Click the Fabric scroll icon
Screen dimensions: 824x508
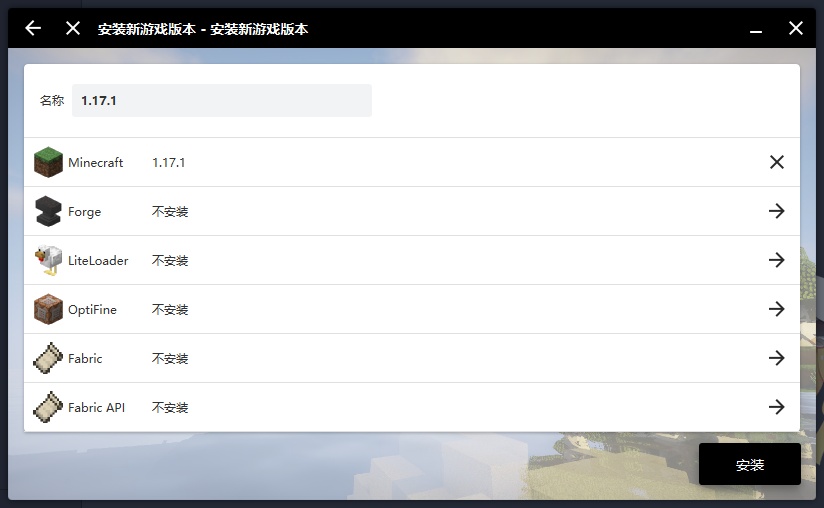point(48,358)
